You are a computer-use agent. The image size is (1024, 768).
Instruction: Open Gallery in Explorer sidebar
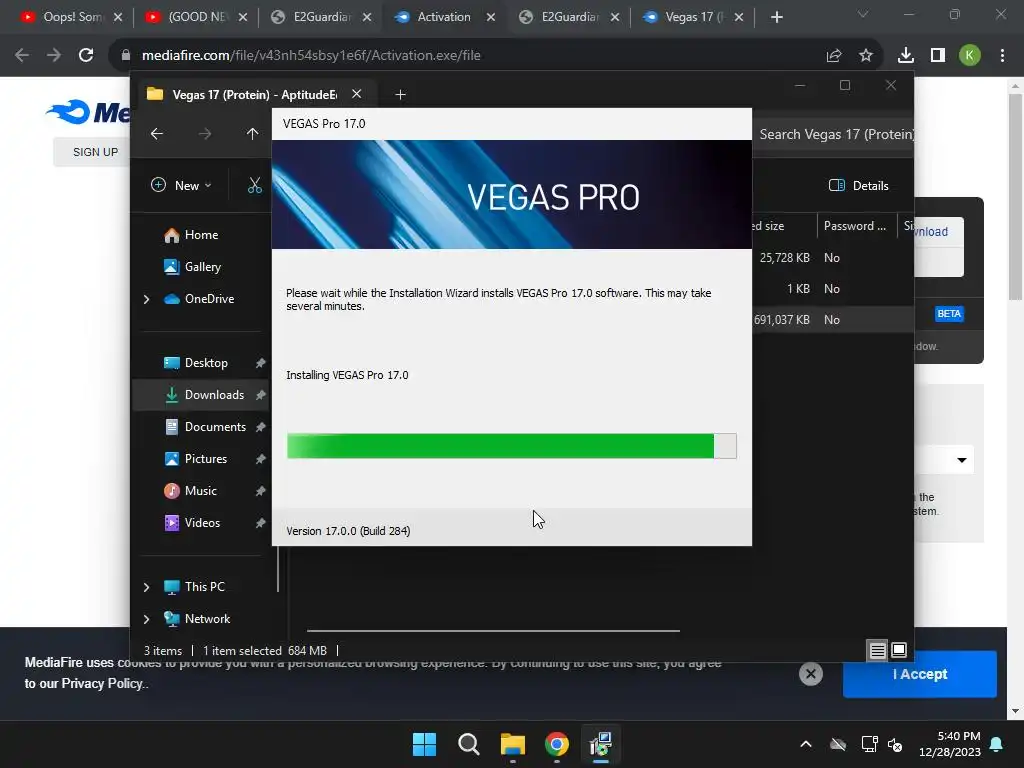coord(202,267)
